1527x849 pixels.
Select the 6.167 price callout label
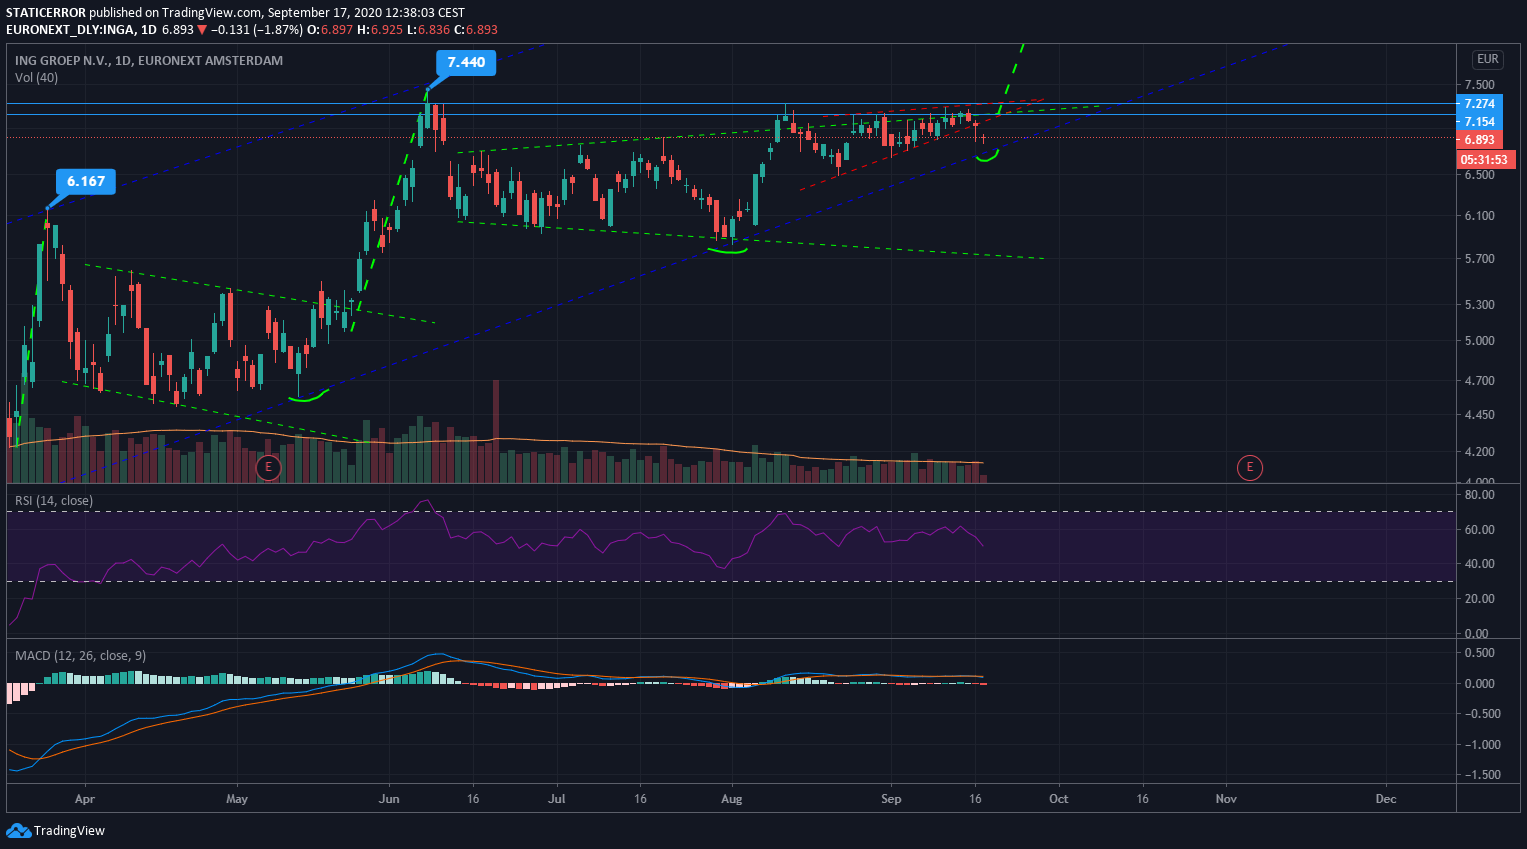[86, 181]
